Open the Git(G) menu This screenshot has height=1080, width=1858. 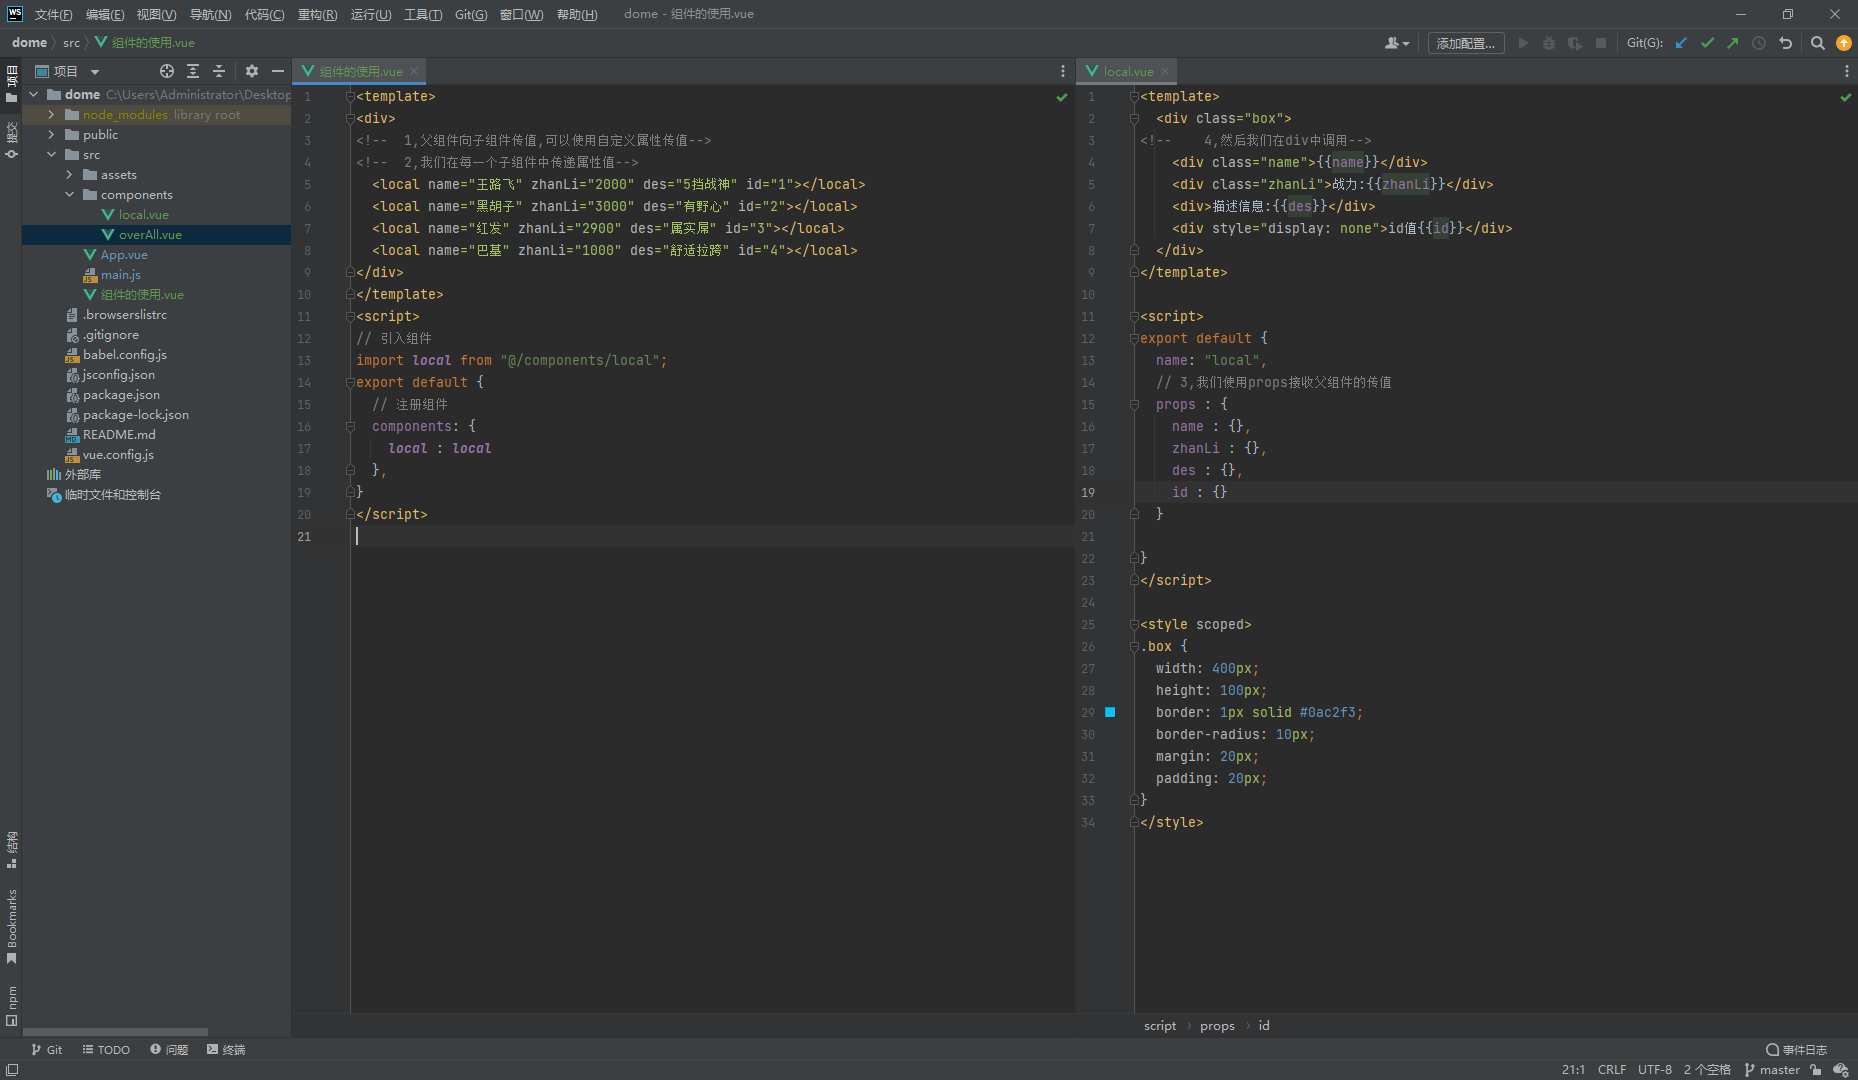[x=470, y=14]
